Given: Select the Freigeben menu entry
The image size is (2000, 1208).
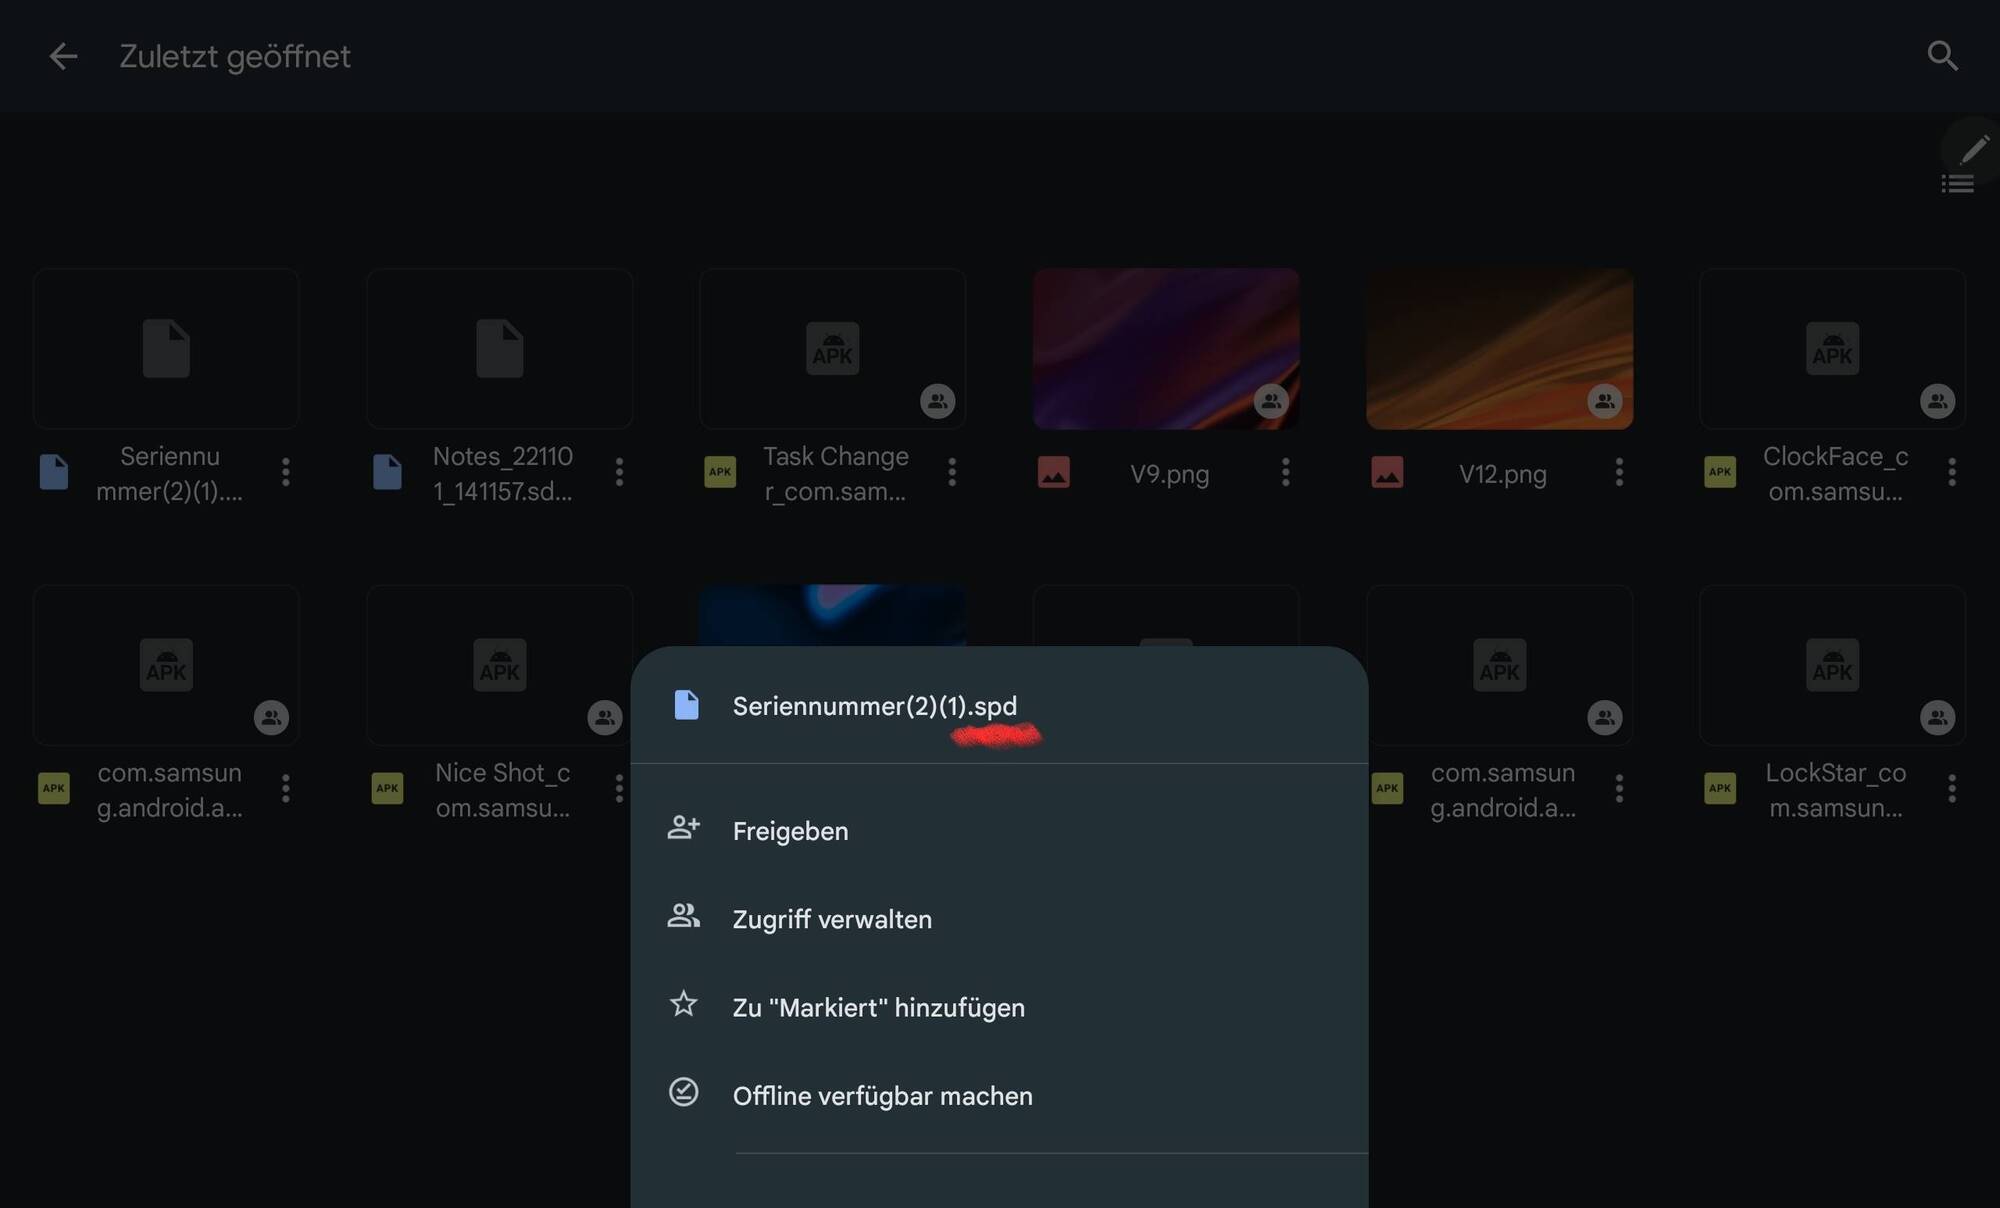Looking at the screenshot, I should [790, 831].
